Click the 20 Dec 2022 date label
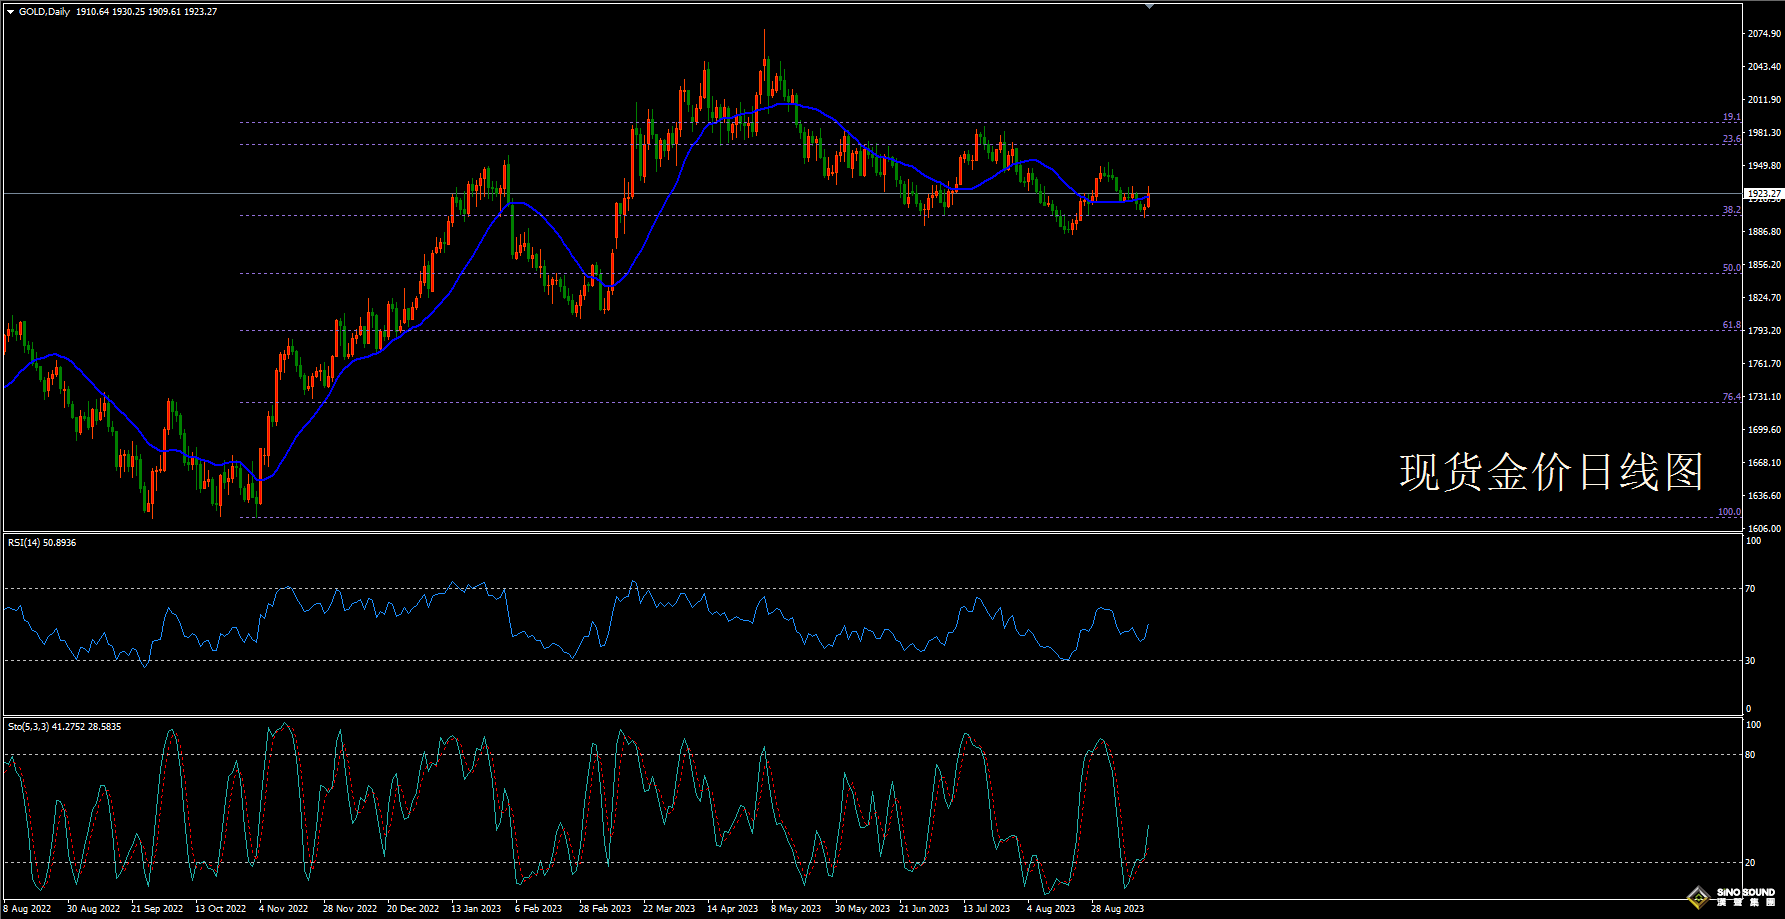This screenshot has width=1785, height=919. 413,909
